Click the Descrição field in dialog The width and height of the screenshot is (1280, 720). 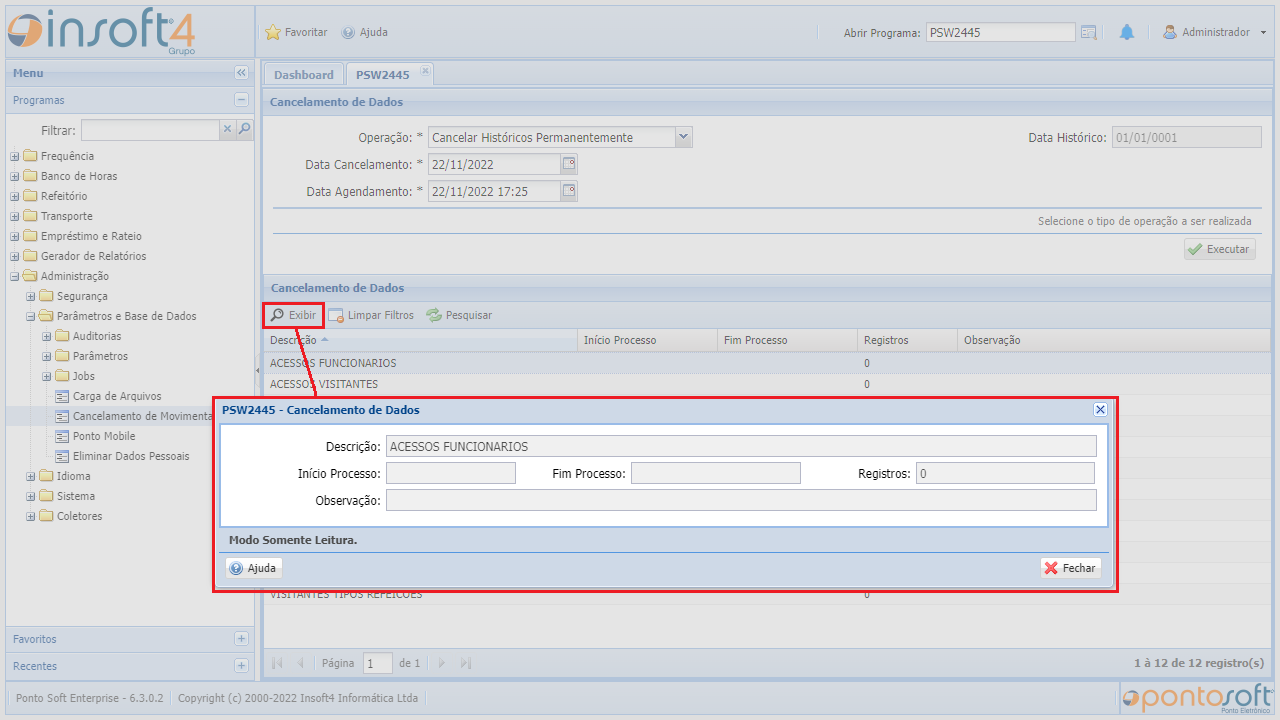pos(740,446)
